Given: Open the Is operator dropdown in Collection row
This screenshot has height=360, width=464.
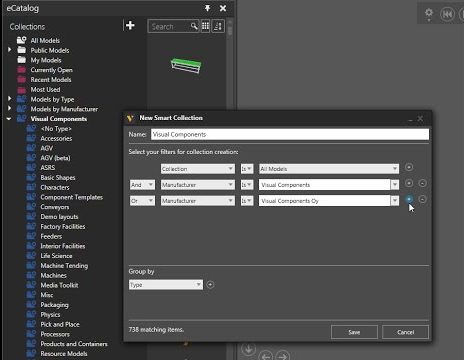Looking at the screenshot, I should pos(247,169).
